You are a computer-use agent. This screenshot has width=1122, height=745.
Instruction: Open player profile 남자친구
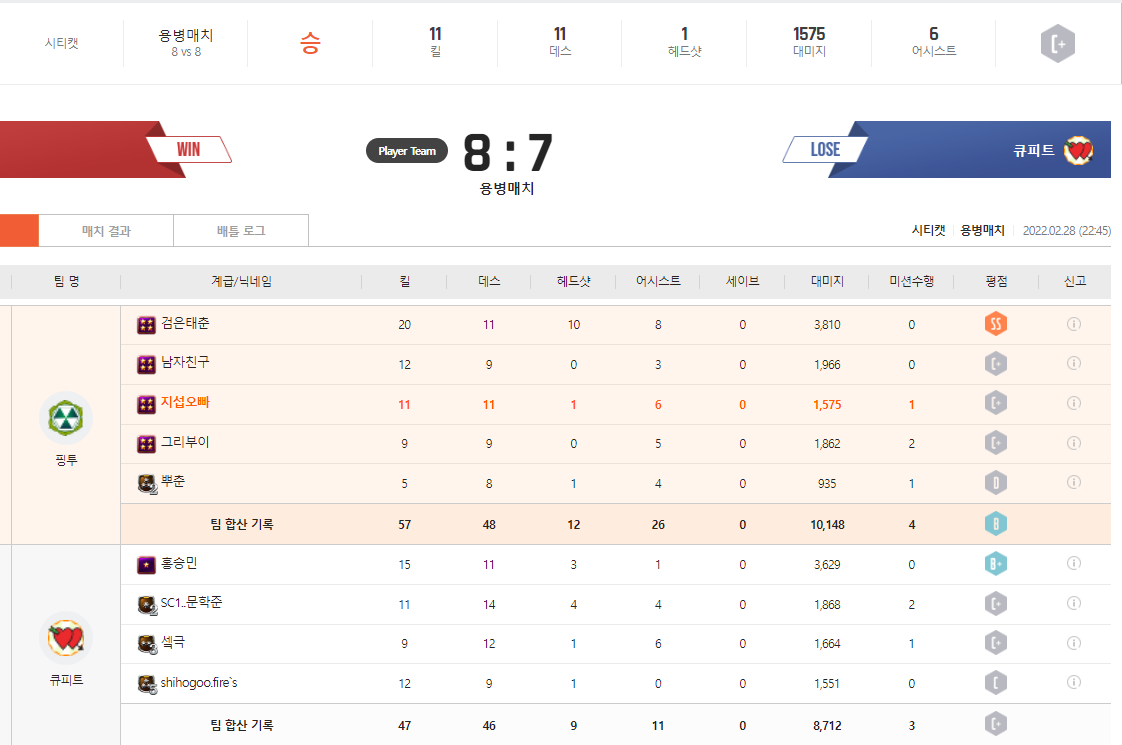[x=185, y=363]
